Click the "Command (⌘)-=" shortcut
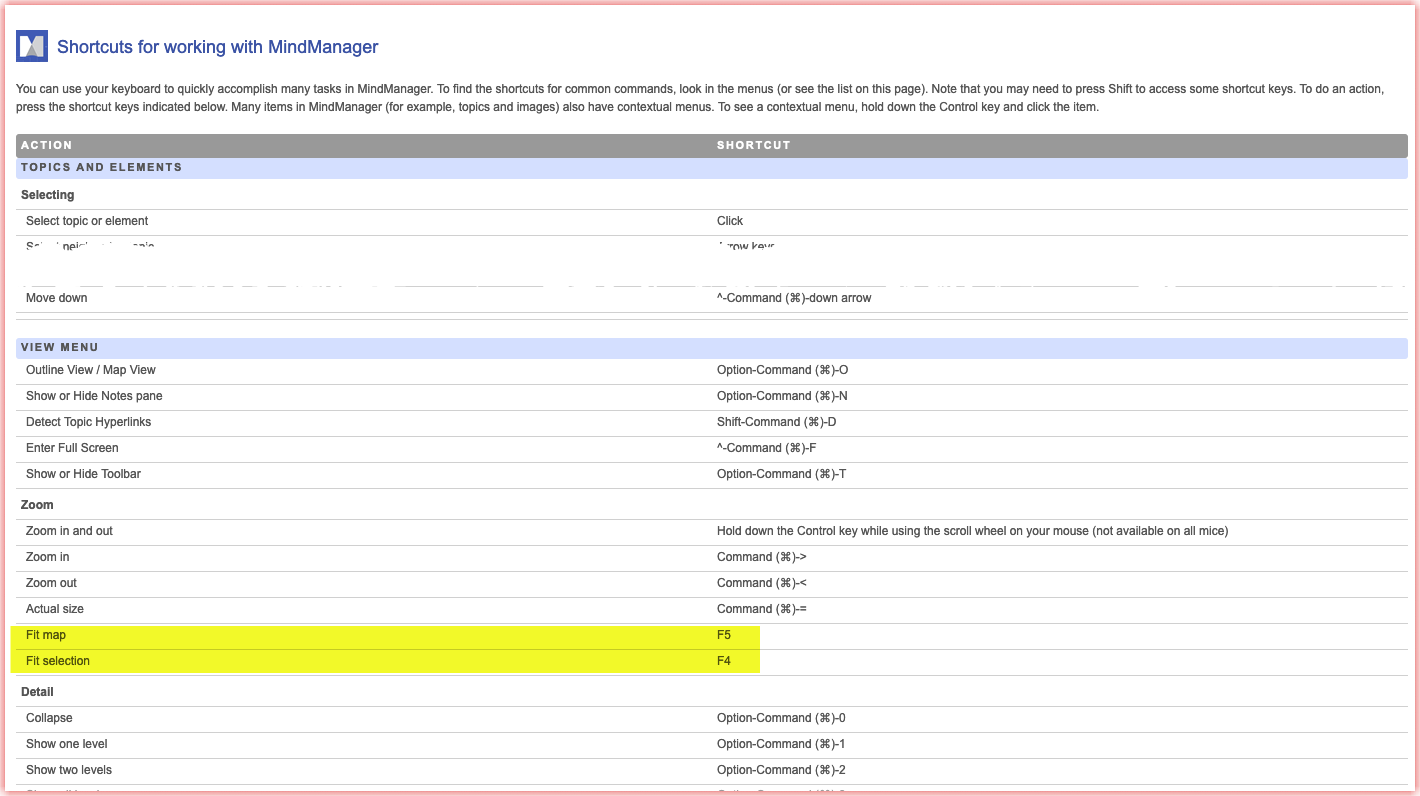This screenshot has width=1420, height=796. 762,609
